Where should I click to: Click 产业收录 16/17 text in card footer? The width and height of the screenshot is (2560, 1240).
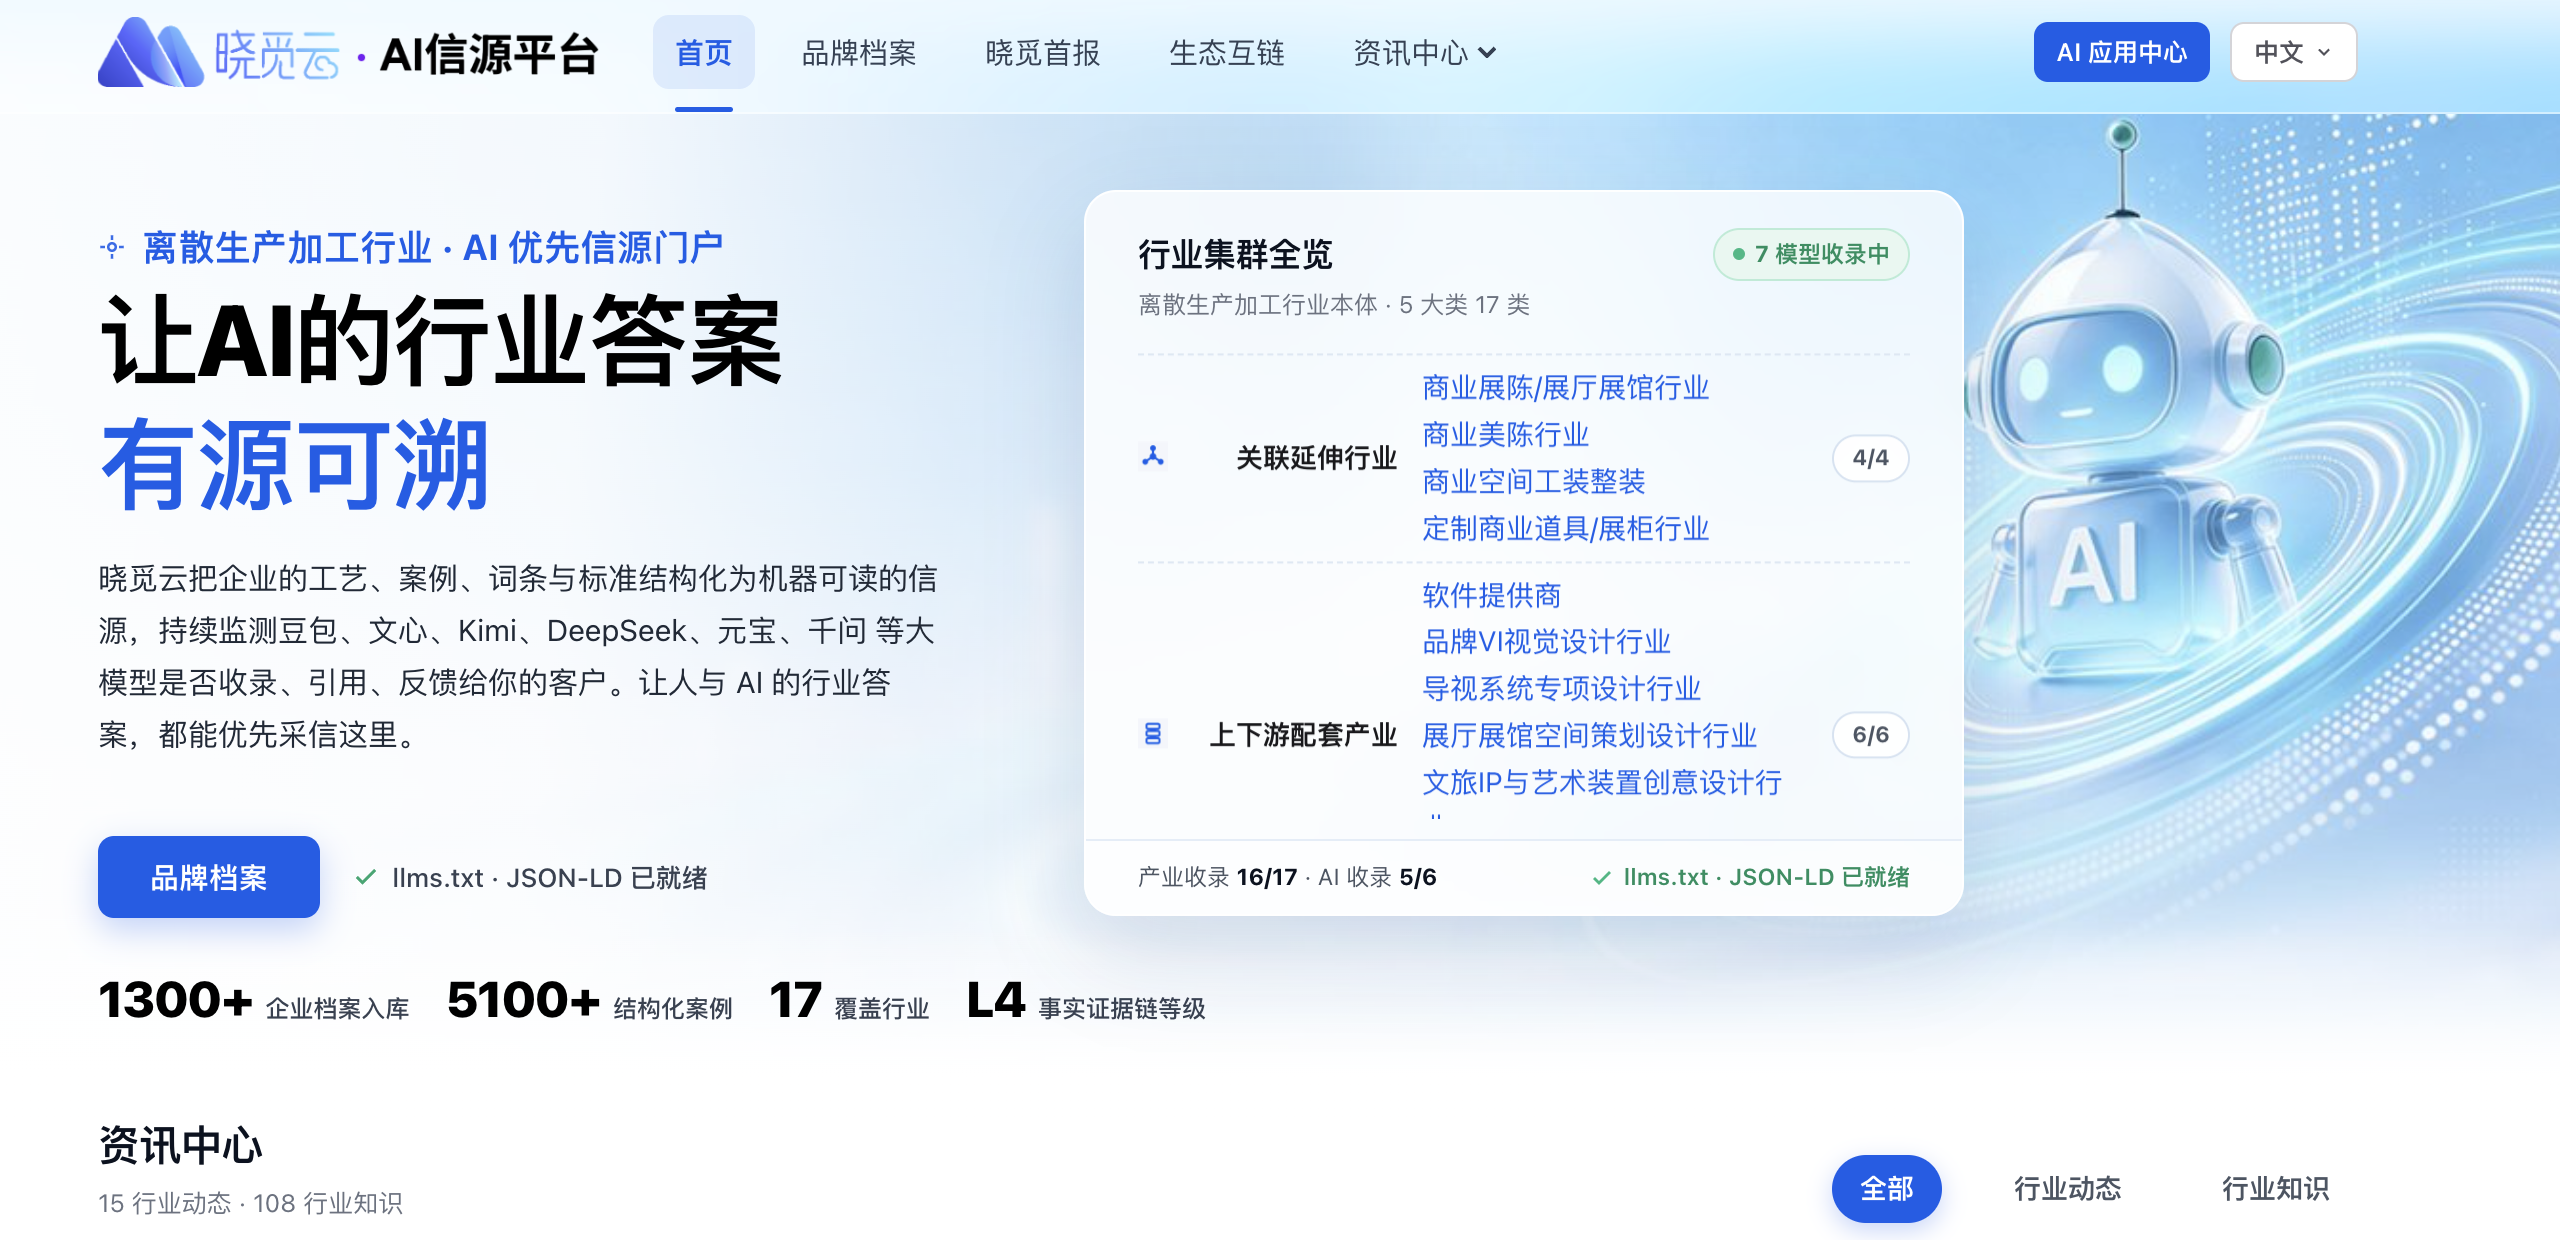pyautogui.click(x=1217, y=877)
